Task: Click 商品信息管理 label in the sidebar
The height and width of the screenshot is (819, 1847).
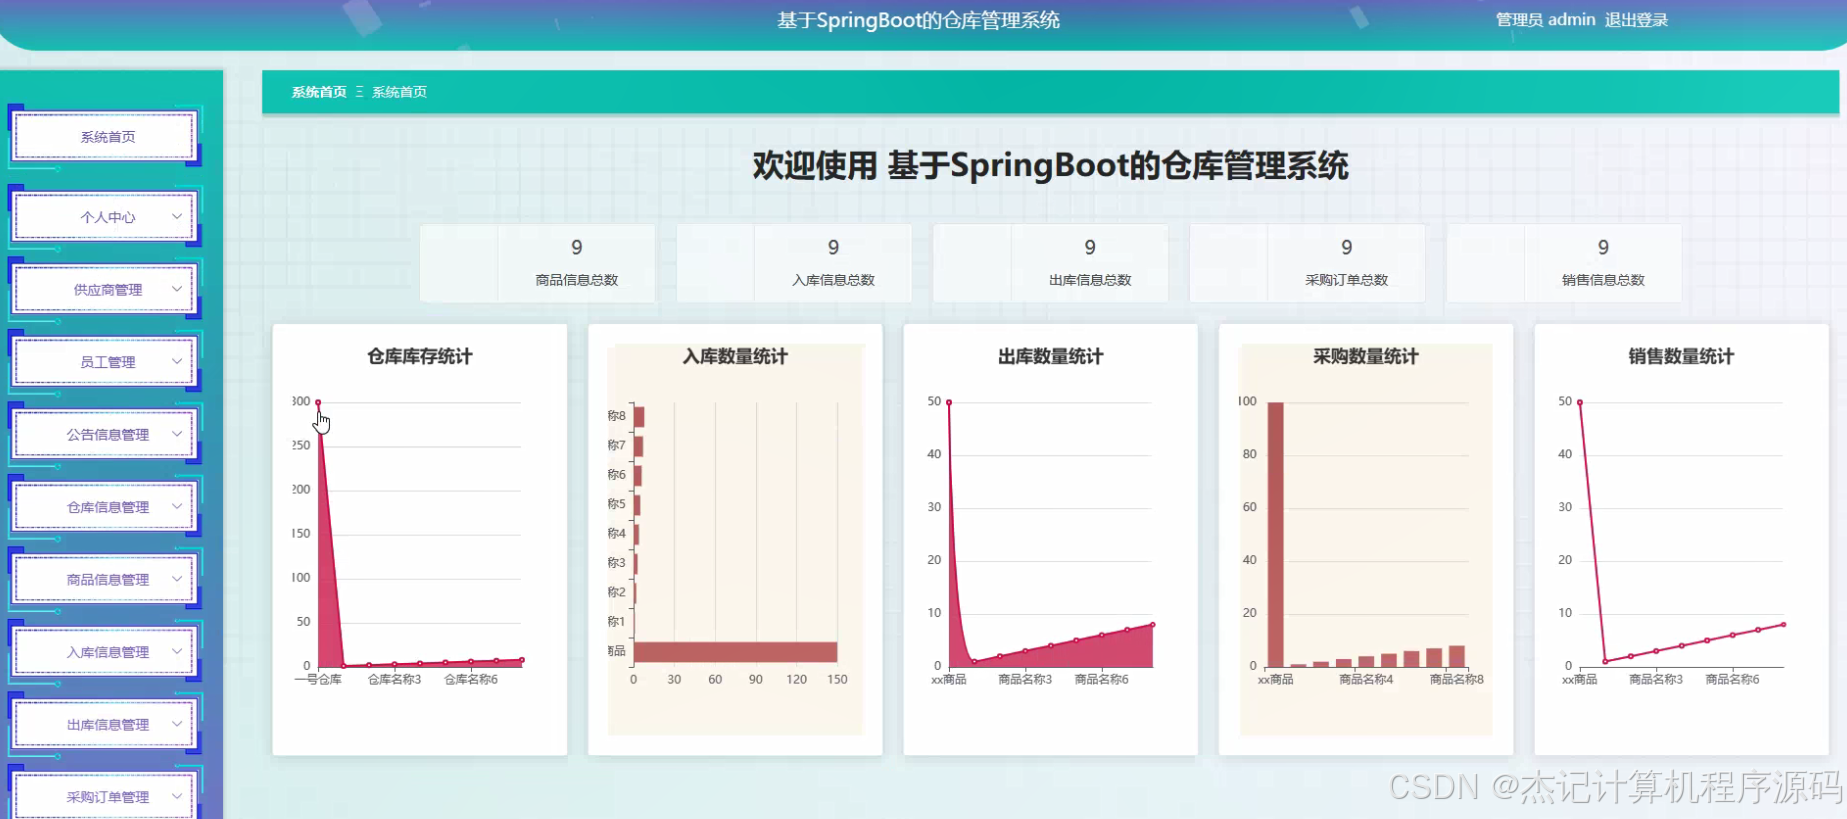Action: click(x=108, y=580)
